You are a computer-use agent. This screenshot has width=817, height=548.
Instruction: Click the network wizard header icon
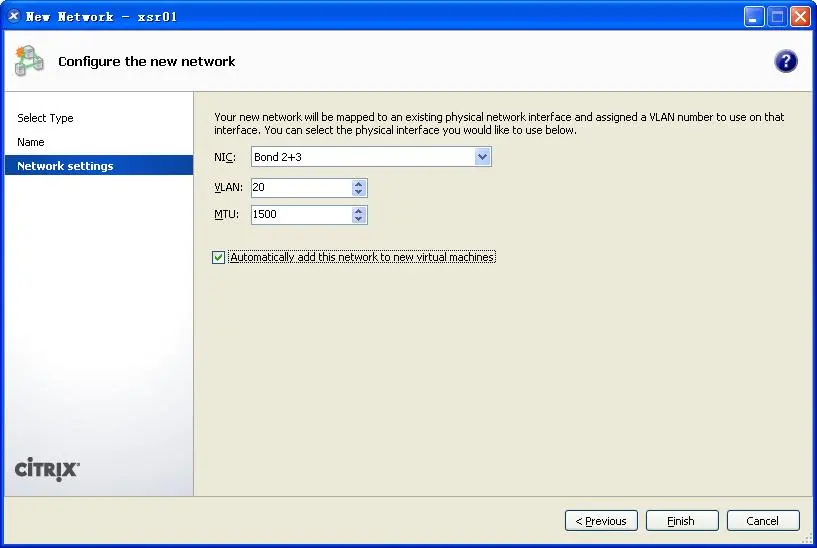tap(28, 61)
